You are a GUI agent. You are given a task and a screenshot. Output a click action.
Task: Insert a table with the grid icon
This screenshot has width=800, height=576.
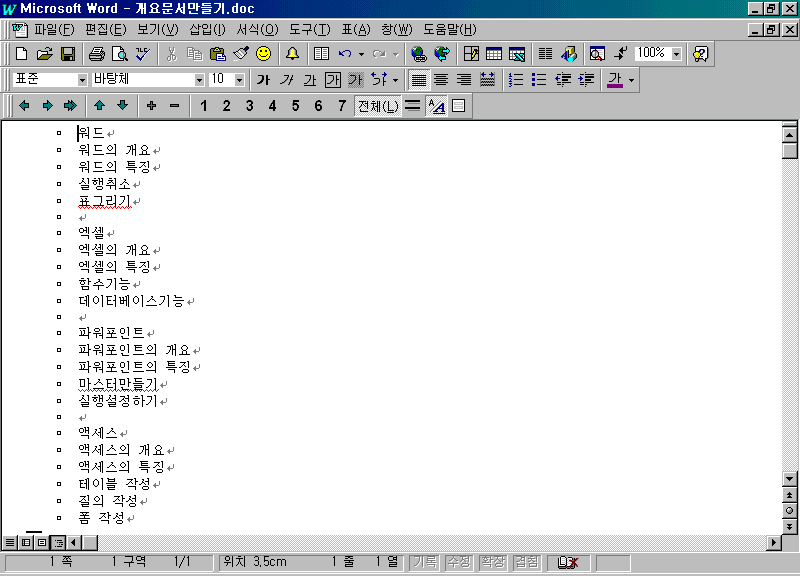pyautogui.click(x=494, y=54)
